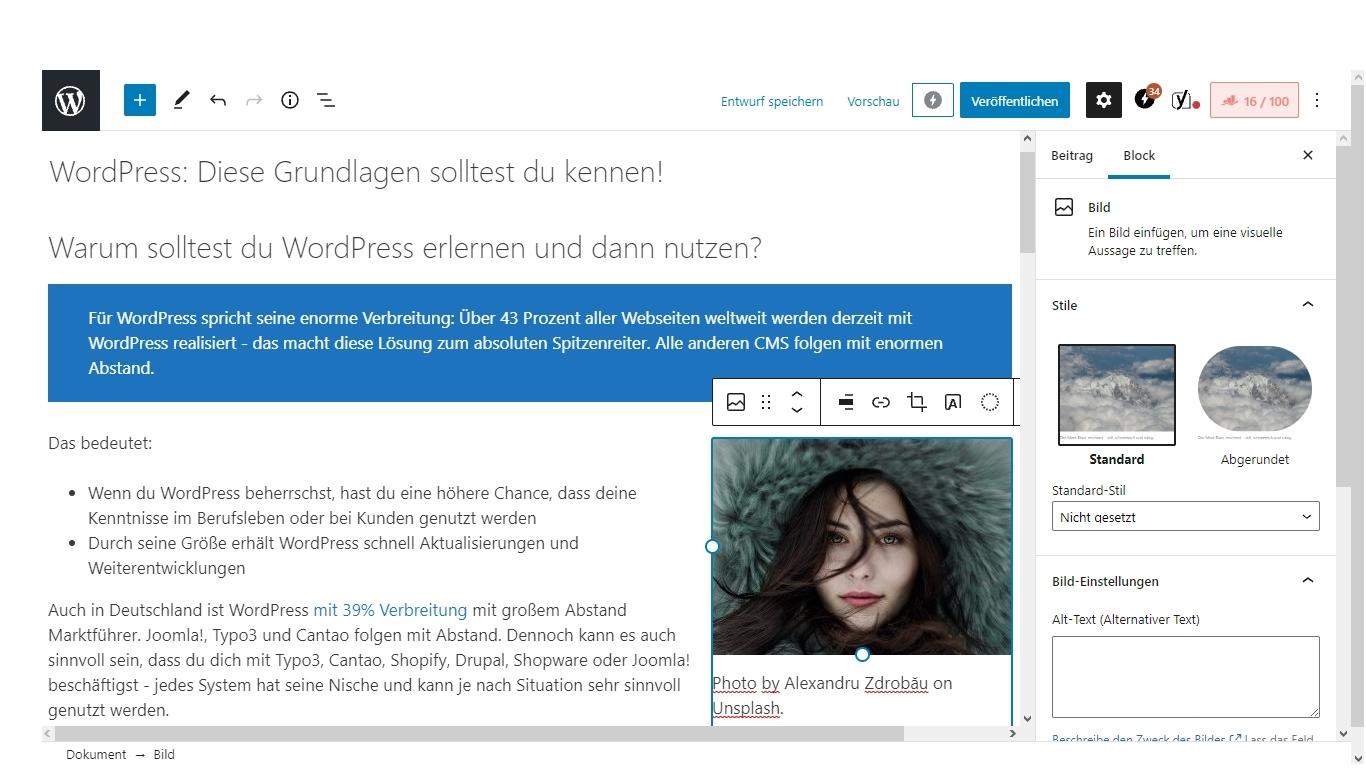
Task: Click the dotted circle duotone filter icon
Action: pyautogui.click(x=989, y=402)
